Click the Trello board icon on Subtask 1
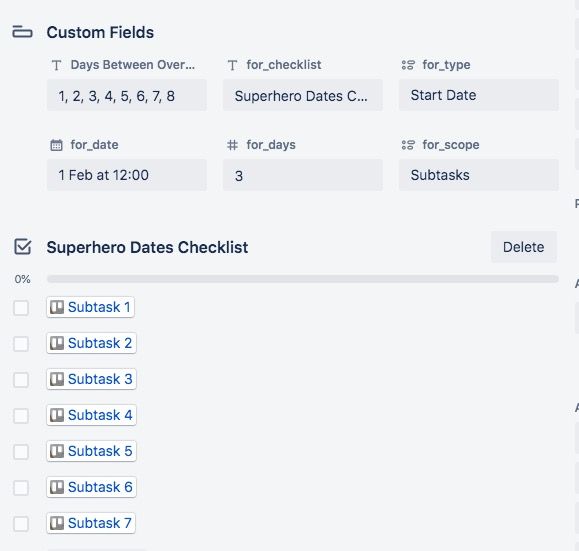579x551 pixels. [57, 307]
